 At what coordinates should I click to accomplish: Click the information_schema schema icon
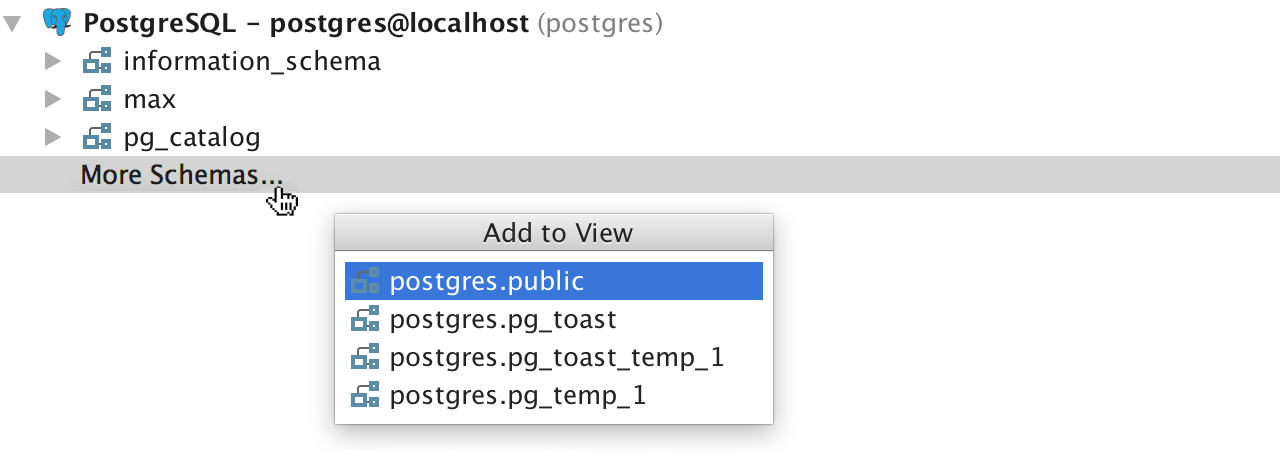[97, 62]
